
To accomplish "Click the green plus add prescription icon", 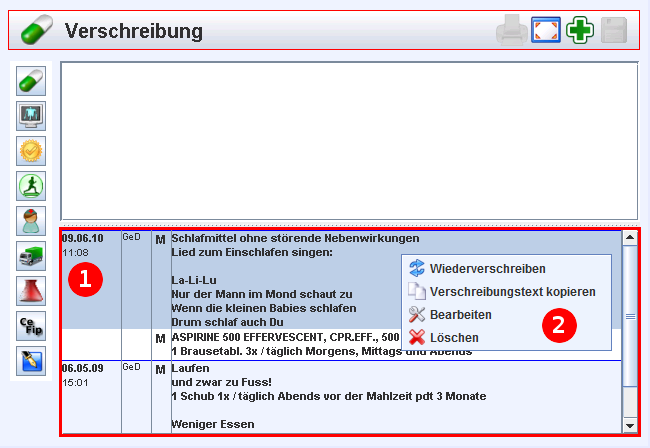I will coord(579,30).
